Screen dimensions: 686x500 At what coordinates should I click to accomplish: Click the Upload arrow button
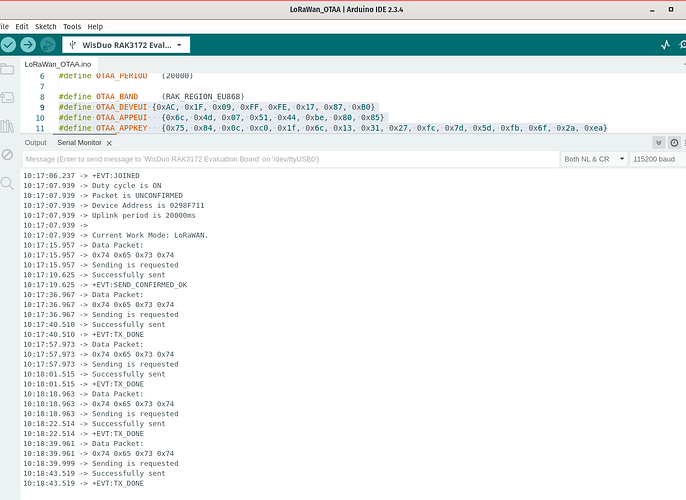28,45
